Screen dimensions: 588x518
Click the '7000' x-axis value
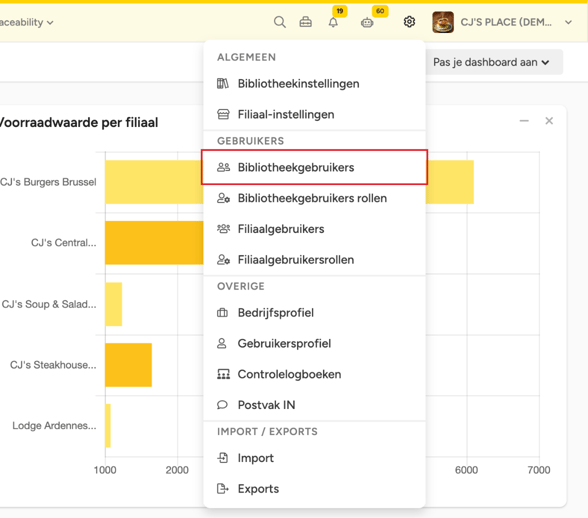(x=539, y=470)
